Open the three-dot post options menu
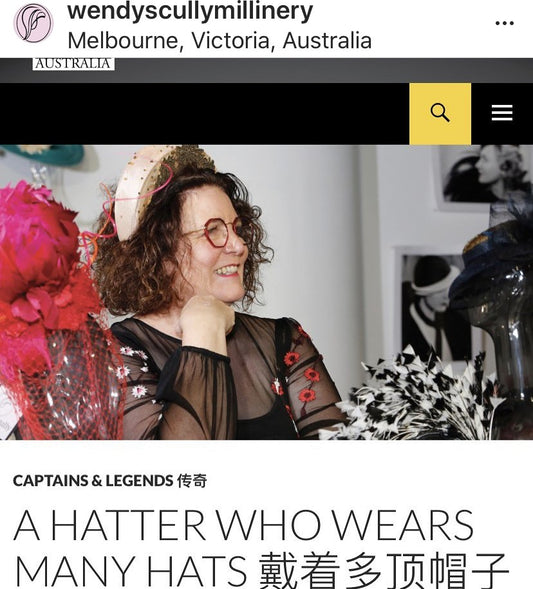The height and width of the screenshot is (589, 533). point(504,23)
